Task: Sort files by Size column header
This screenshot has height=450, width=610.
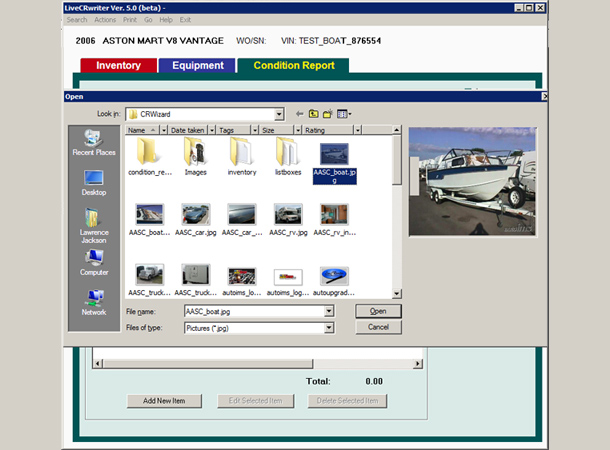Action: (x=277, y=130)
